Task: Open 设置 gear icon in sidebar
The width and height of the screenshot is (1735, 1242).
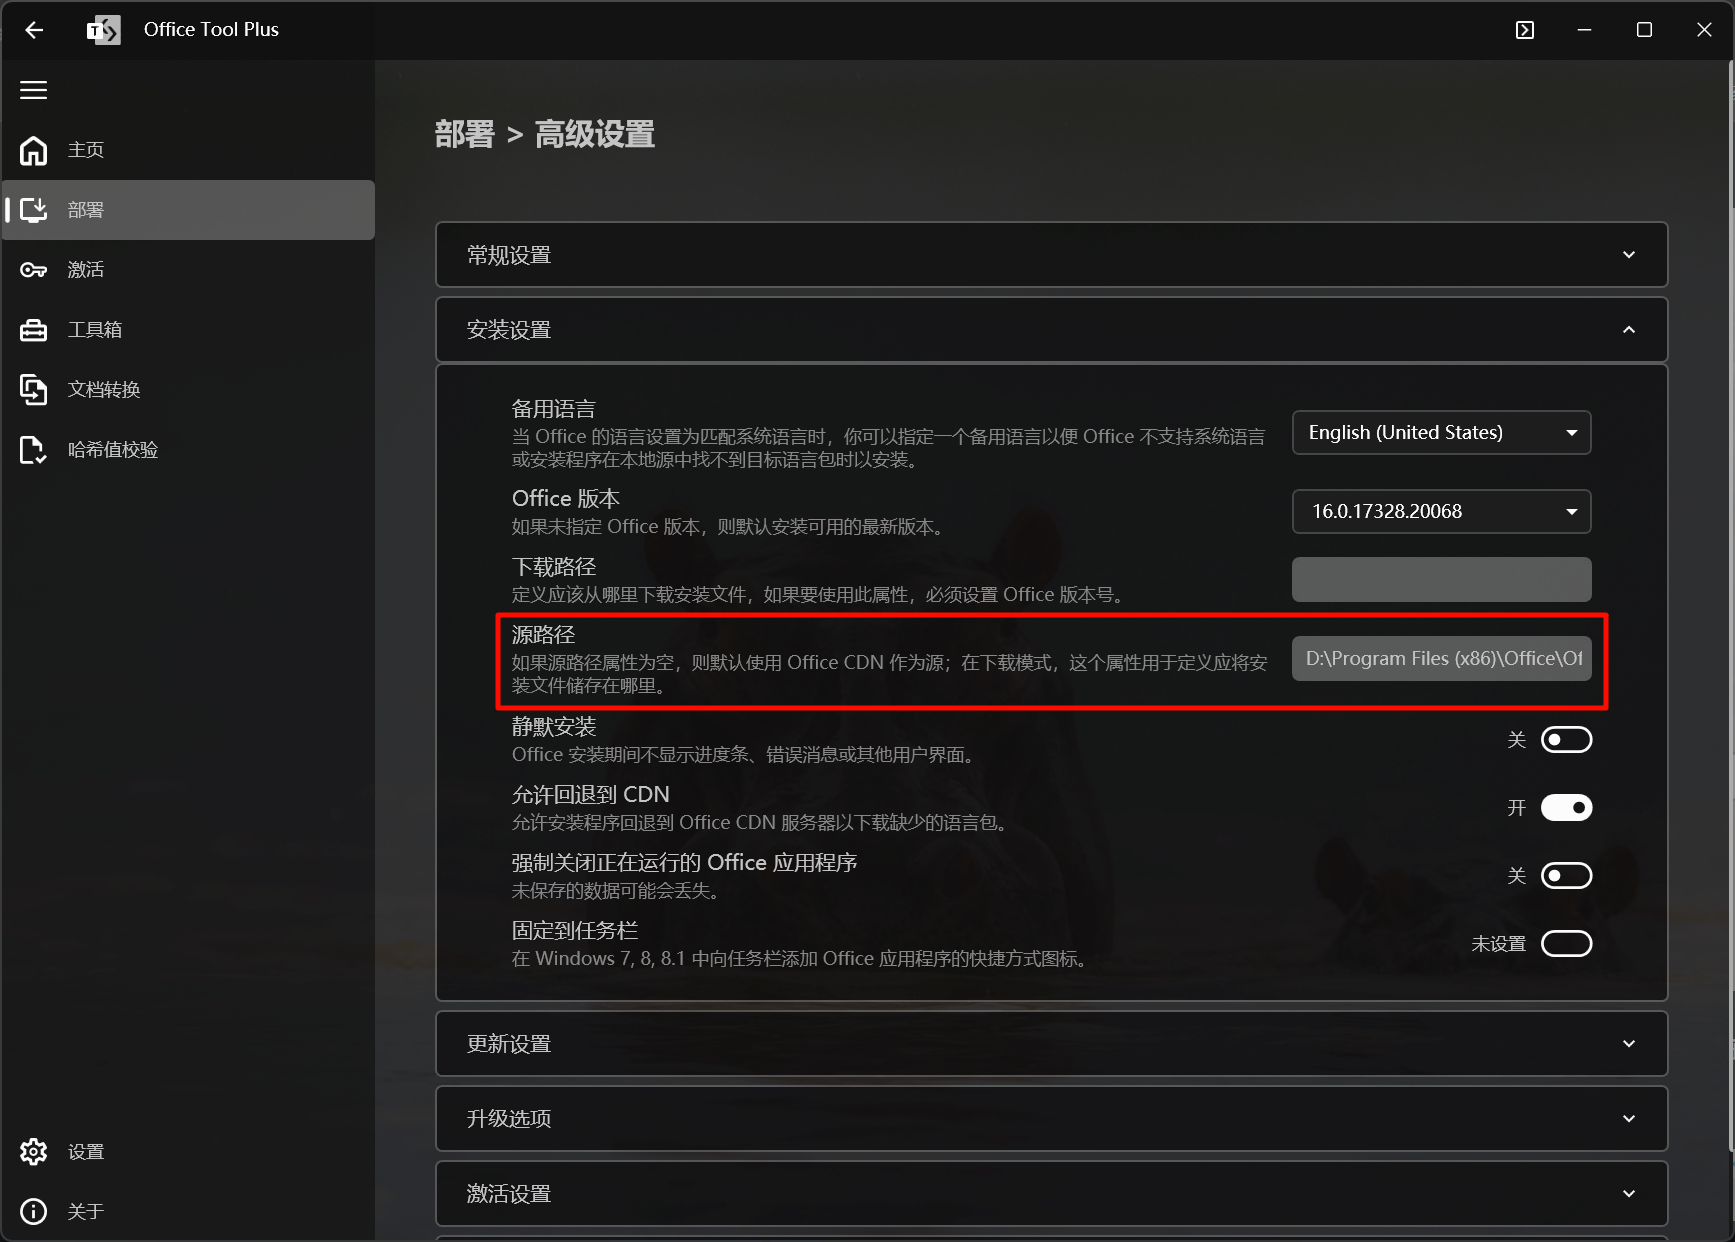Action: tap(34, 1152)
